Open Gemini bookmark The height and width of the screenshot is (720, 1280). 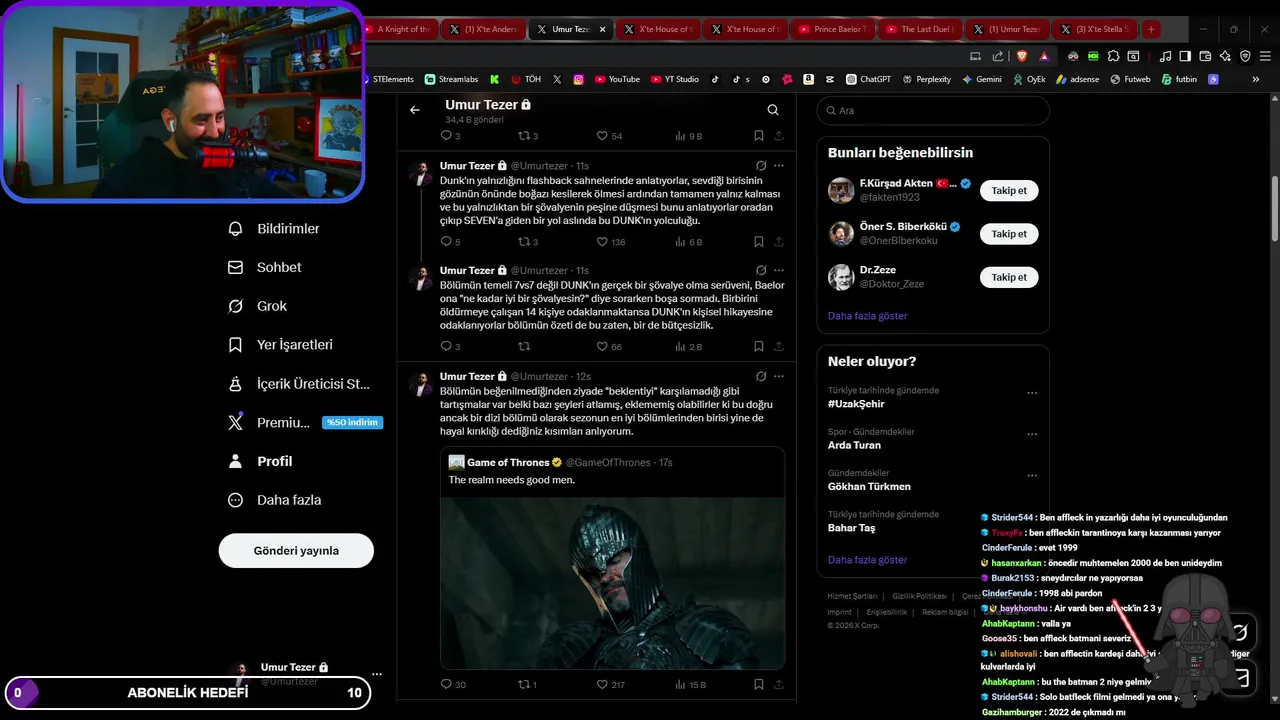pyautogui.click(x=981, y=79)
